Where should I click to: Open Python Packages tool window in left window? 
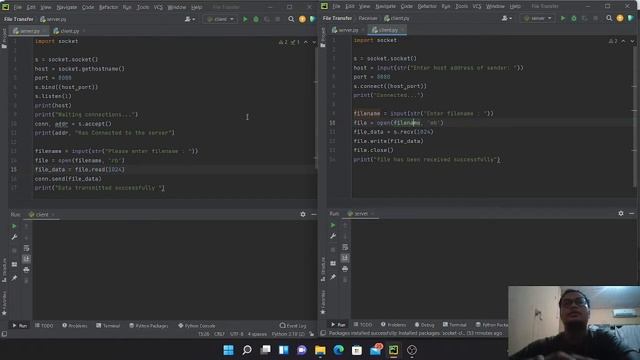click(149, 326)
